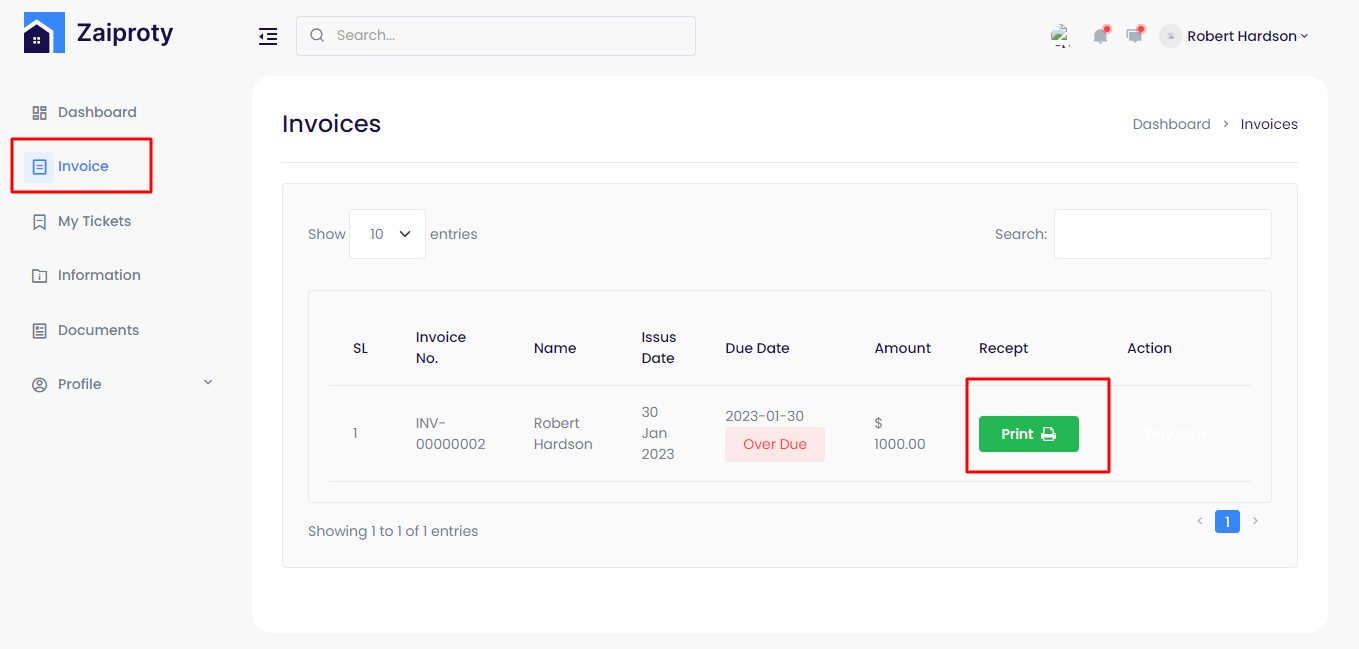The height and width of the screenshot is (649, 1359).
Task: Click the Information folder icon in the sidebar
Action: point(40,276)
